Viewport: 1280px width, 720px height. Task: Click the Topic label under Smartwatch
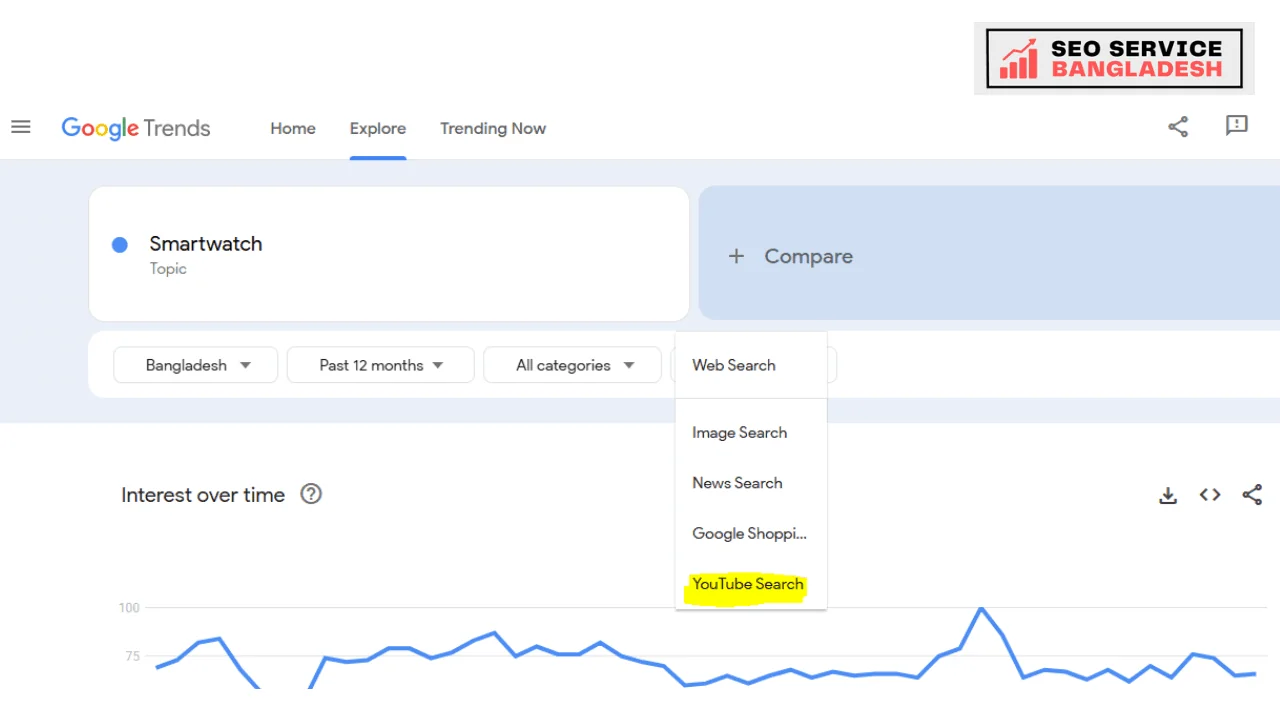coord(168,269)
